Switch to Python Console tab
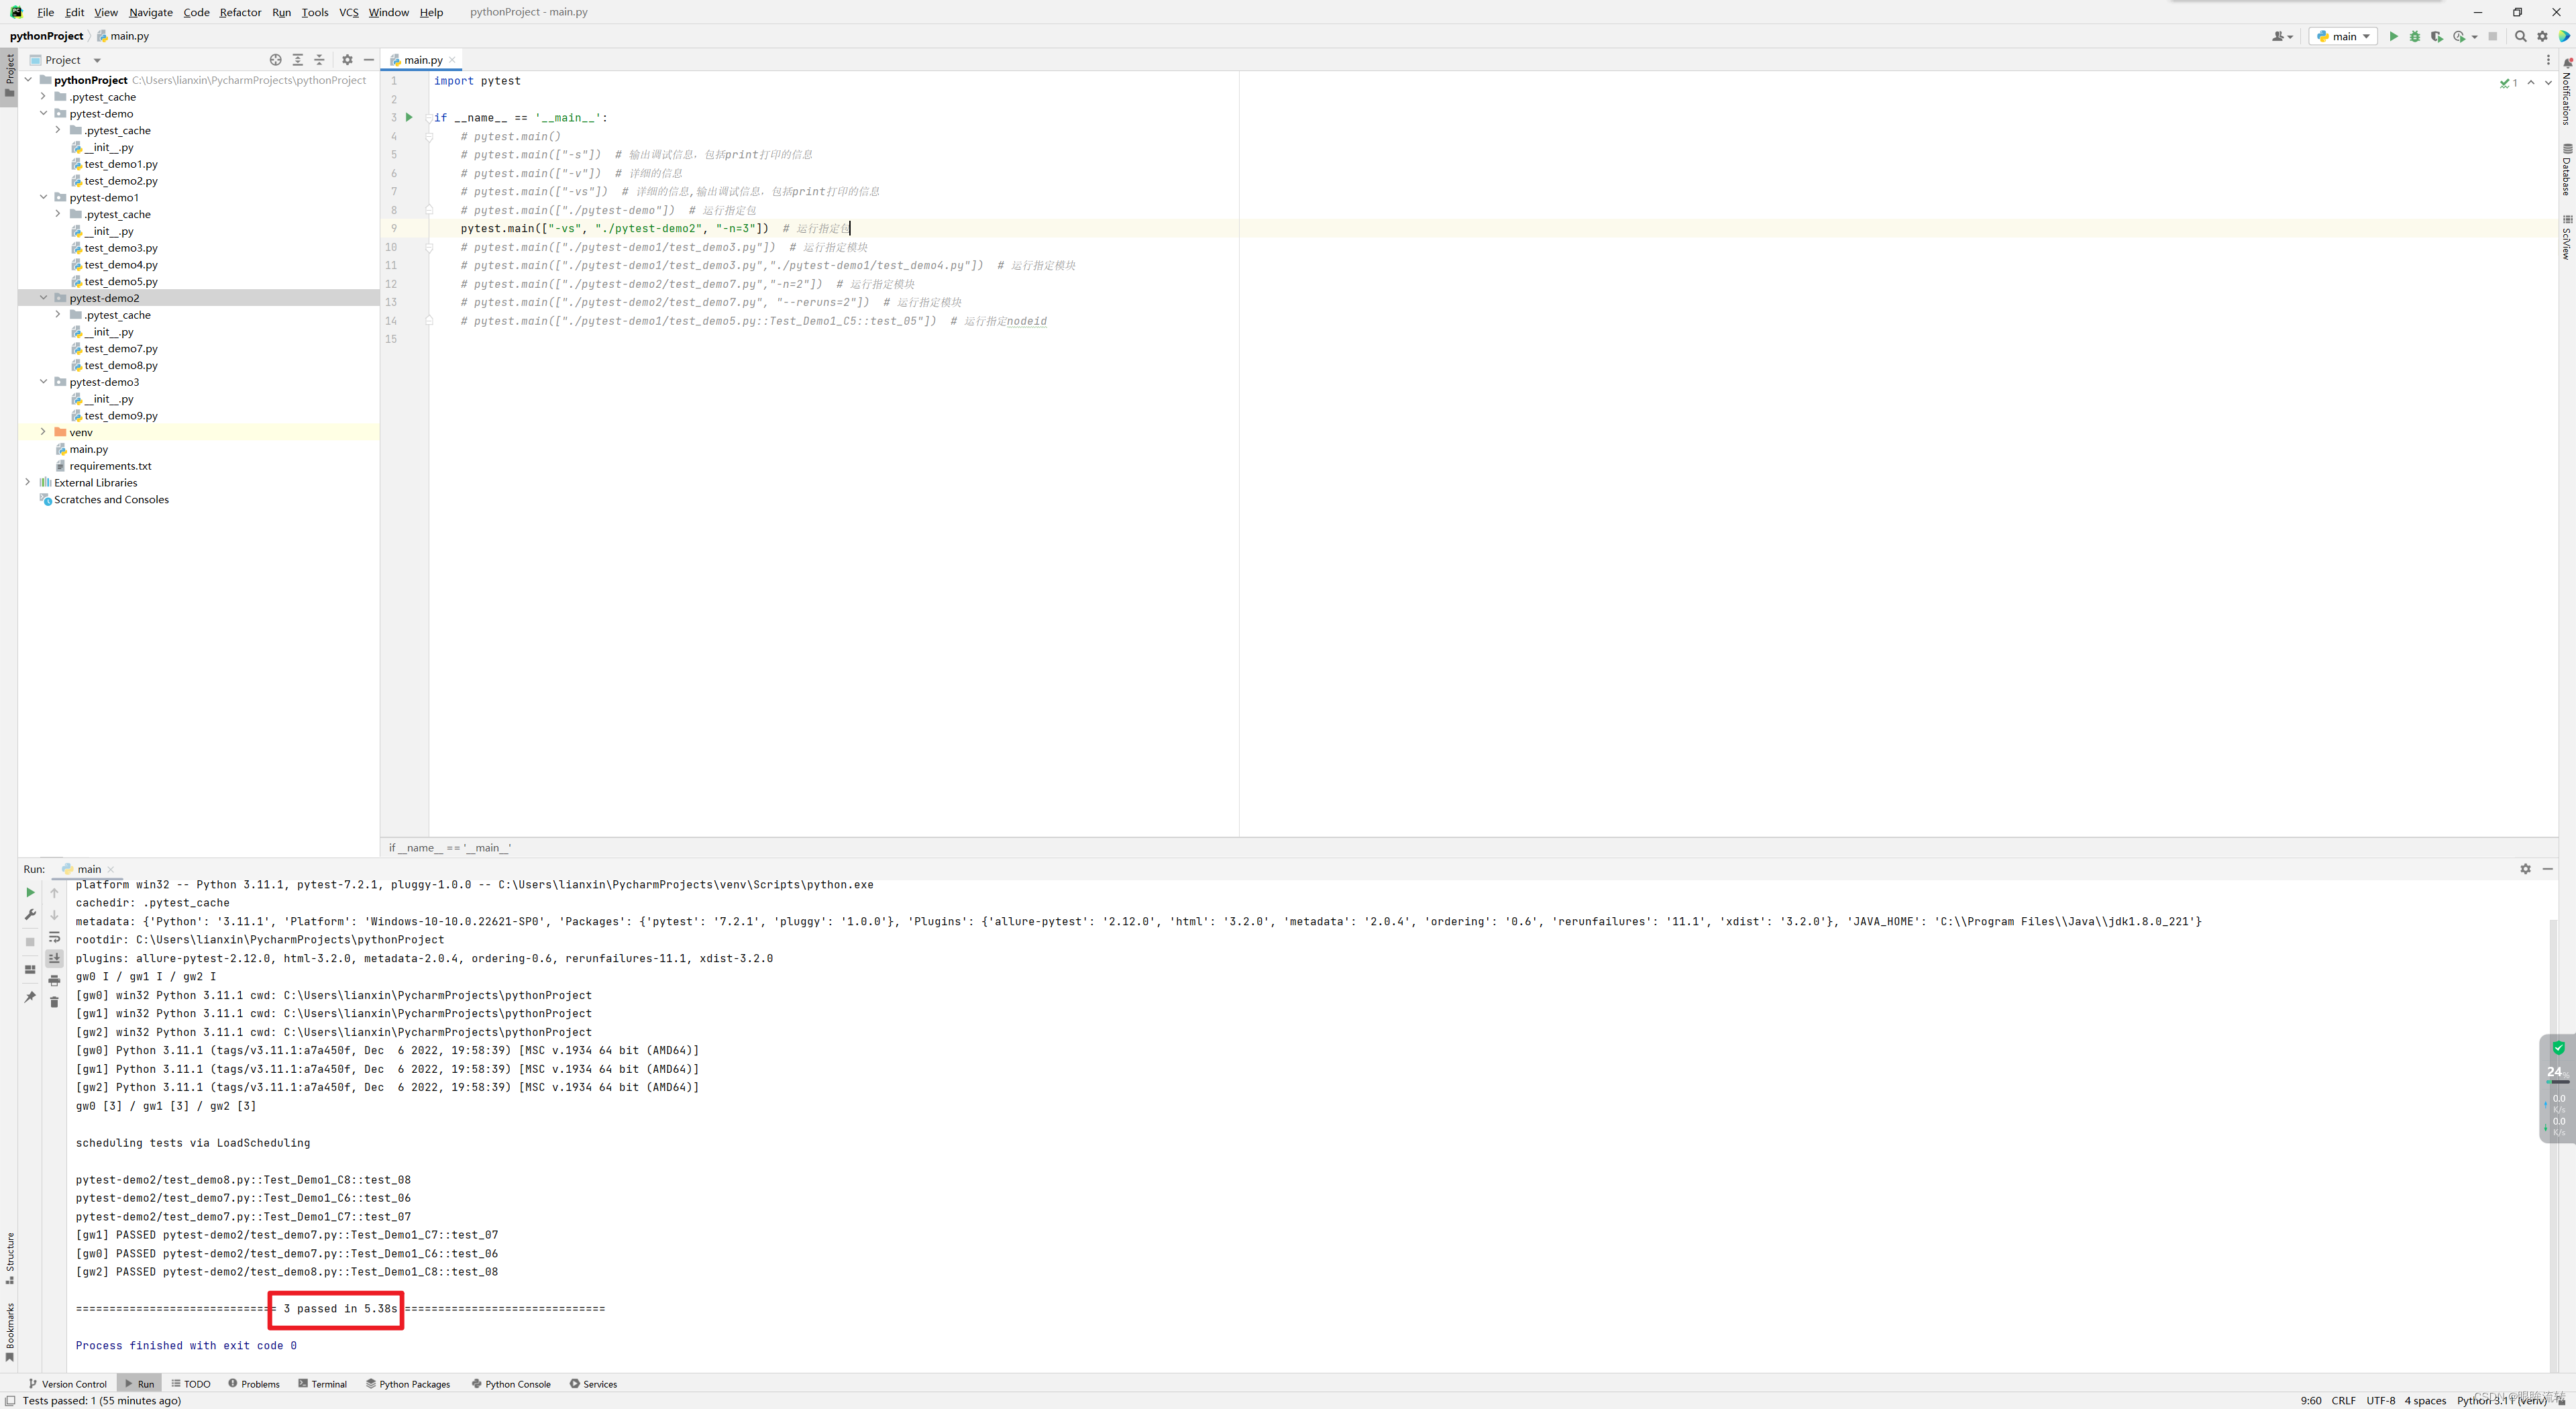The height and width of the screenshot is (1409, 2576). (511, 1384)
